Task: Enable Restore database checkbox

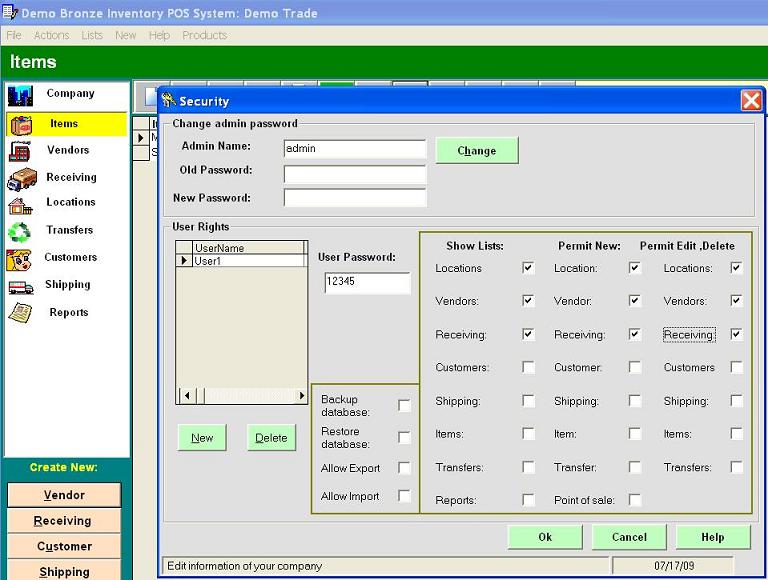Action: (404, 437)
